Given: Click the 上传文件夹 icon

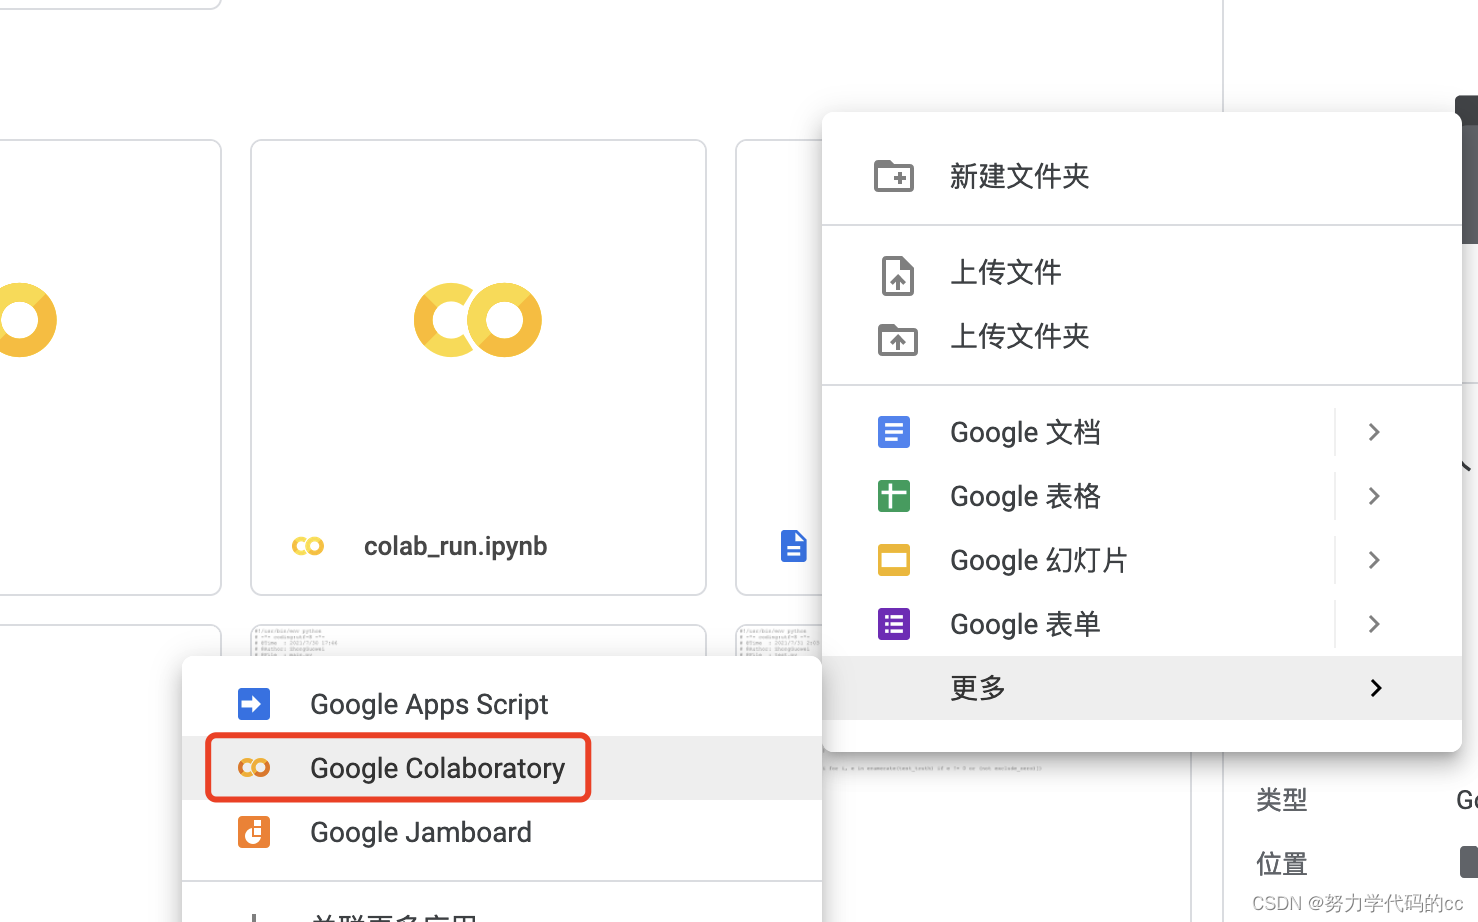Looking at the screenshot, I should click(897, 339).
